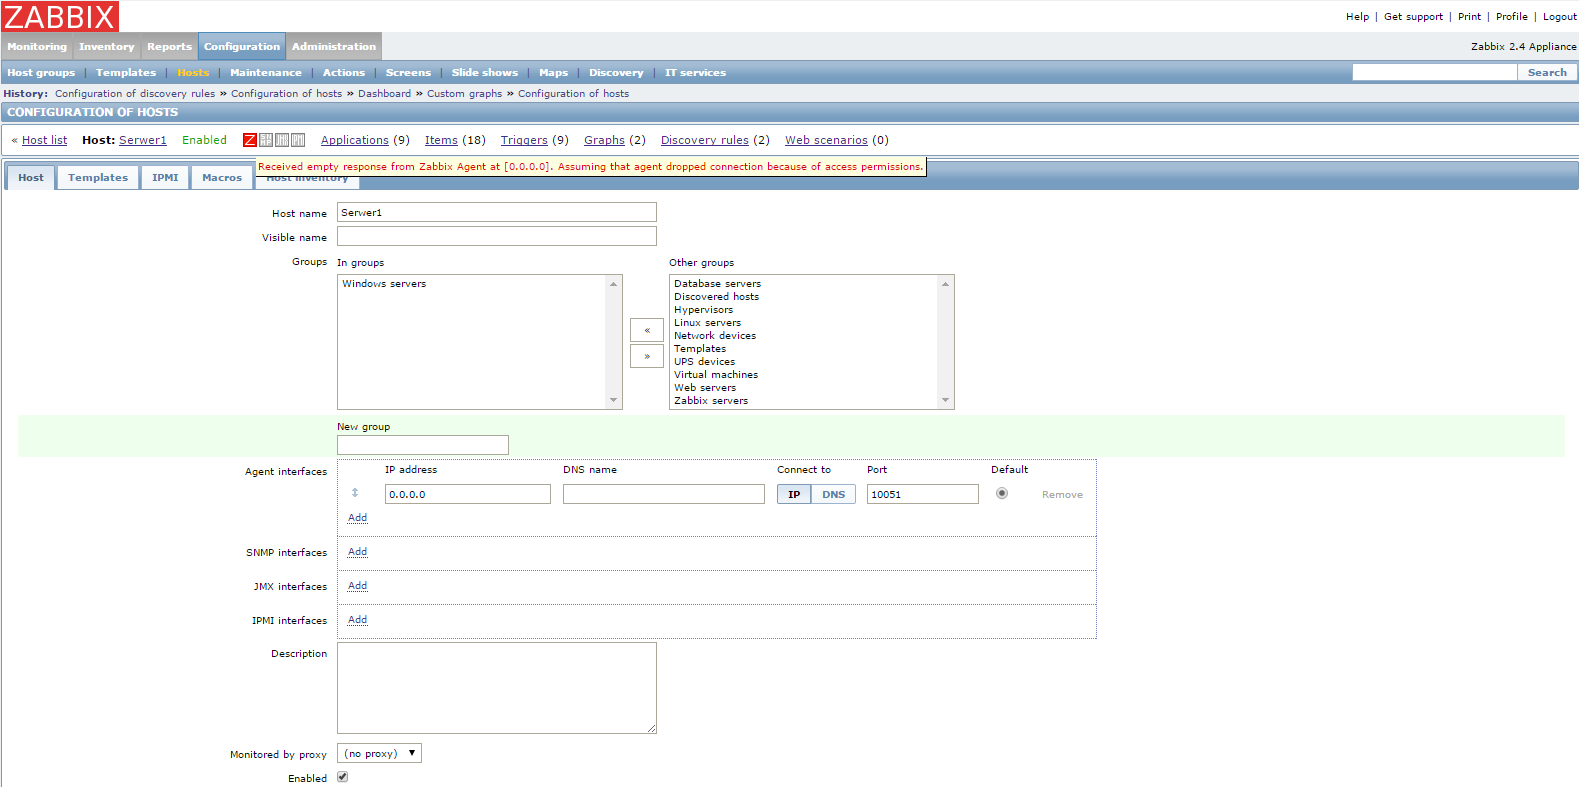Switch to the Host tab
The image size is (1579, 787).
coord(31,177)
